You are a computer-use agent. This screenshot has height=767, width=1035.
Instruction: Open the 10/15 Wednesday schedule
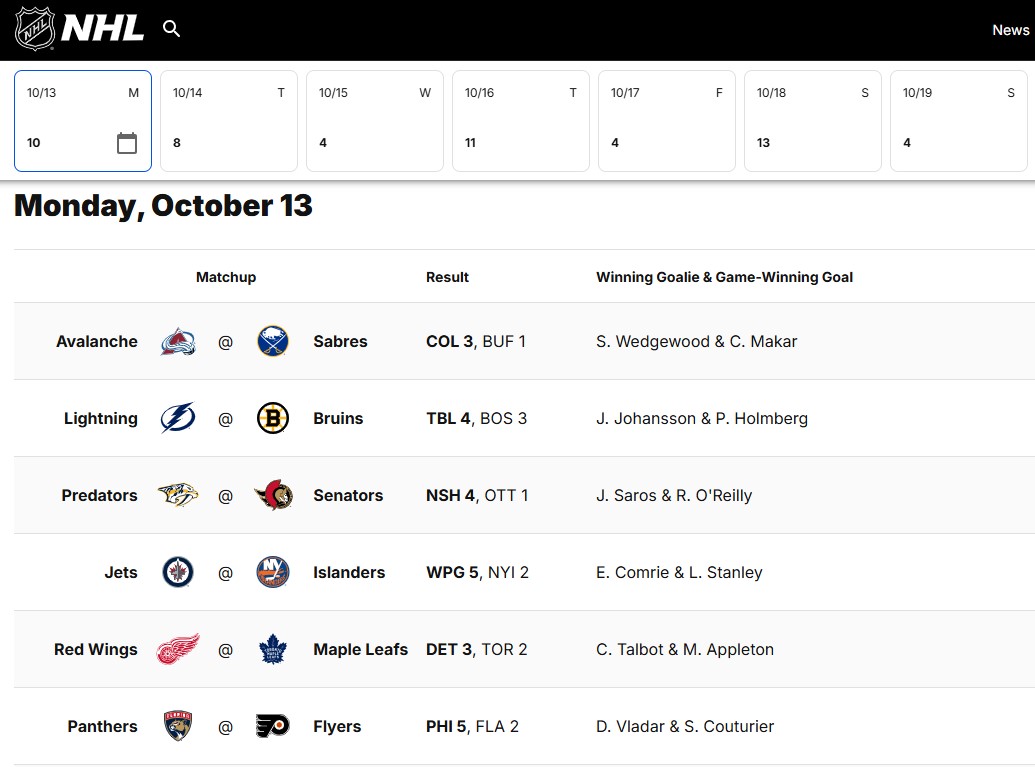[x=374, y=120]
